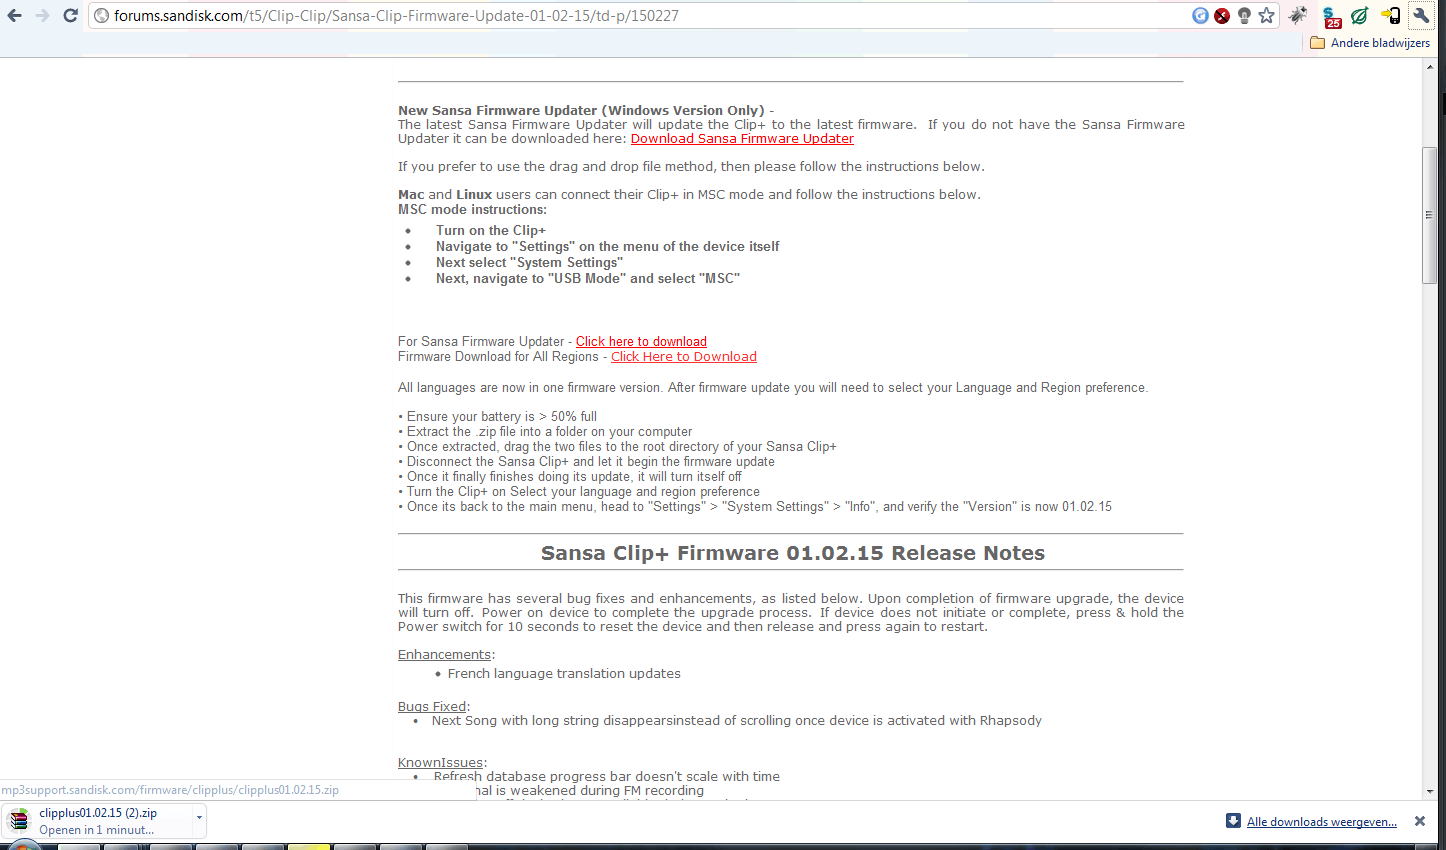Image resolution: width=1446 pixels, height=850 pixels.
Task: Go back to the previous page
Action: click(15, 15)
